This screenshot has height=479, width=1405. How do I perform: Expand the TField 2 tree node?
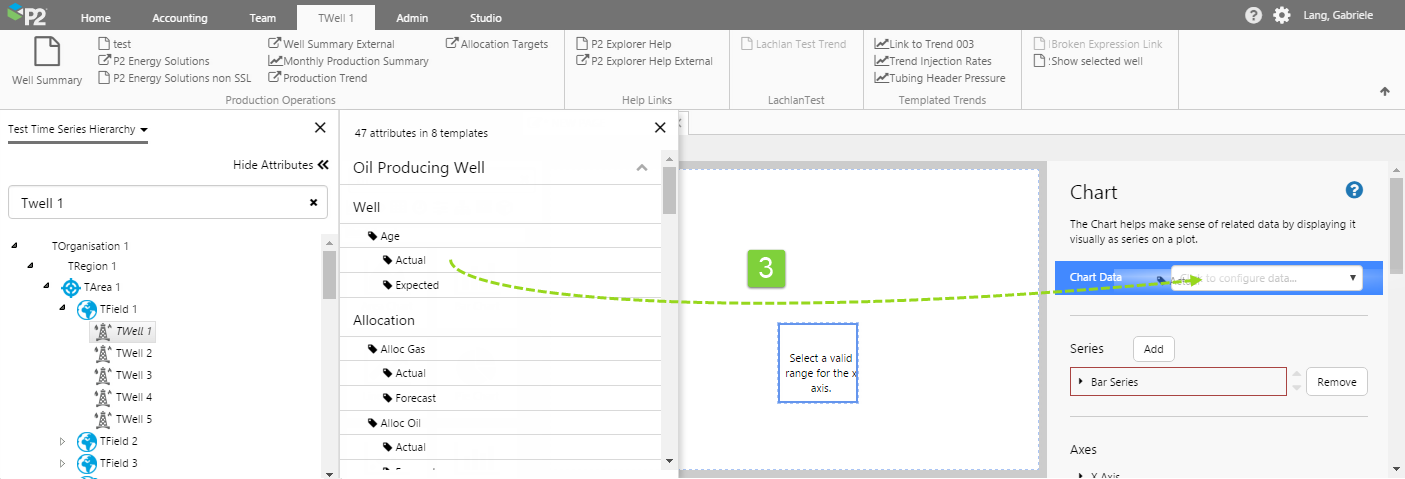coord(62,441)
